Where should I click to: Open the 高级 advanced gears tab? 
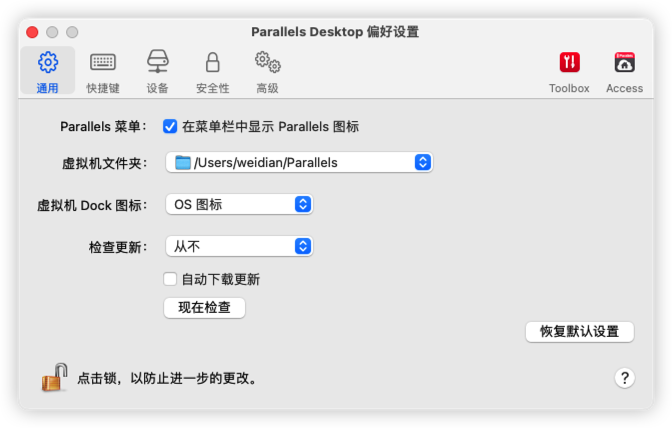tap(267, 71)
